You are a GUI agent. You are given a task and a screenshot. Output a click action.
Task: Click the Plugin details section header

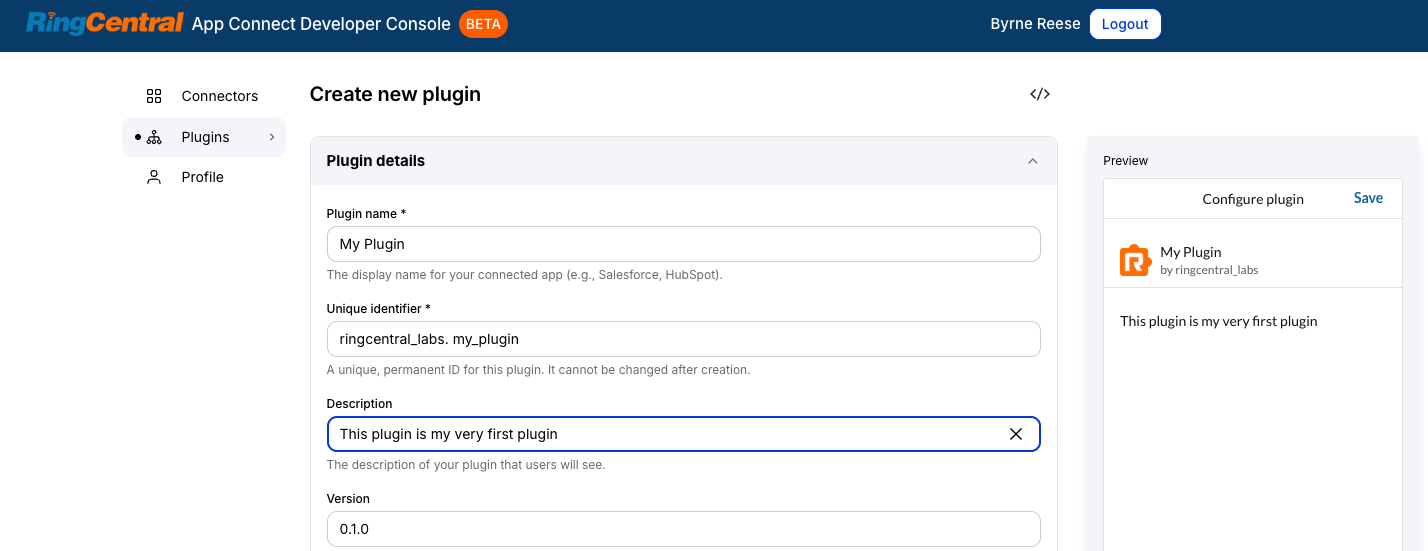point(684,161)
